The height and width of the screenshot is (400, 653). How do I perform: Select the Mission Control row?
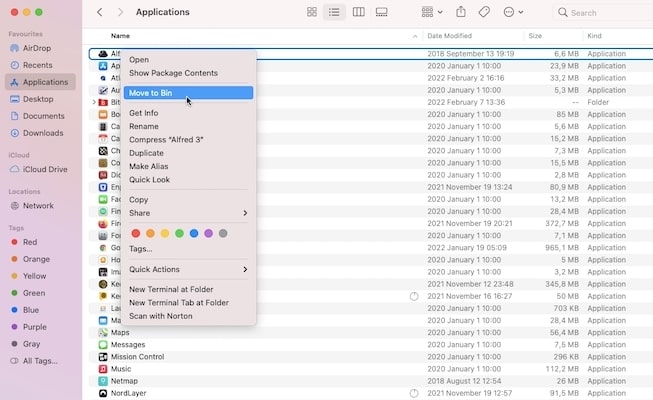(x=371, y=357)
